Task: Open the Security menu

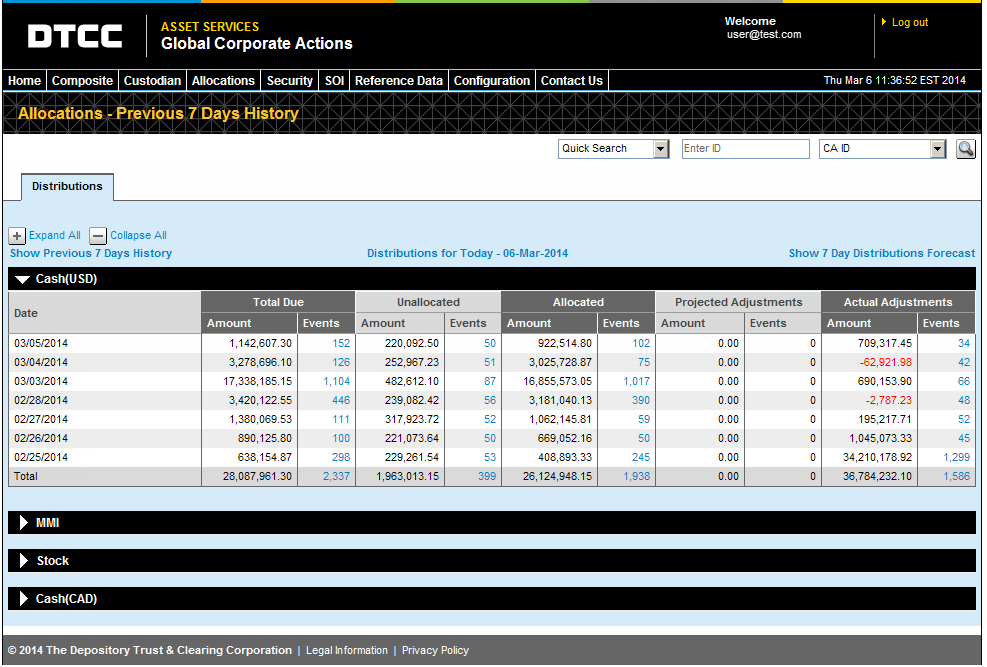Action: point(289,81)
